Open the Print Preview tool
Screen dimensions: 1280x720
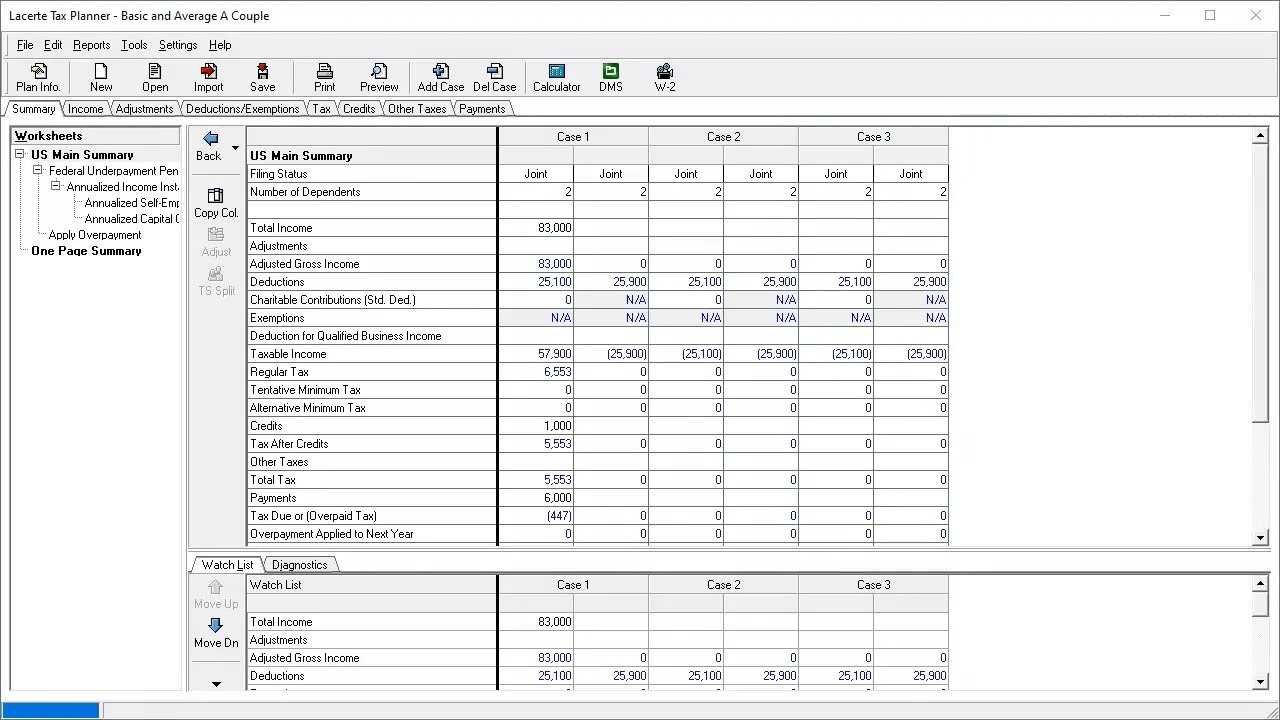[x=379, y=77]
